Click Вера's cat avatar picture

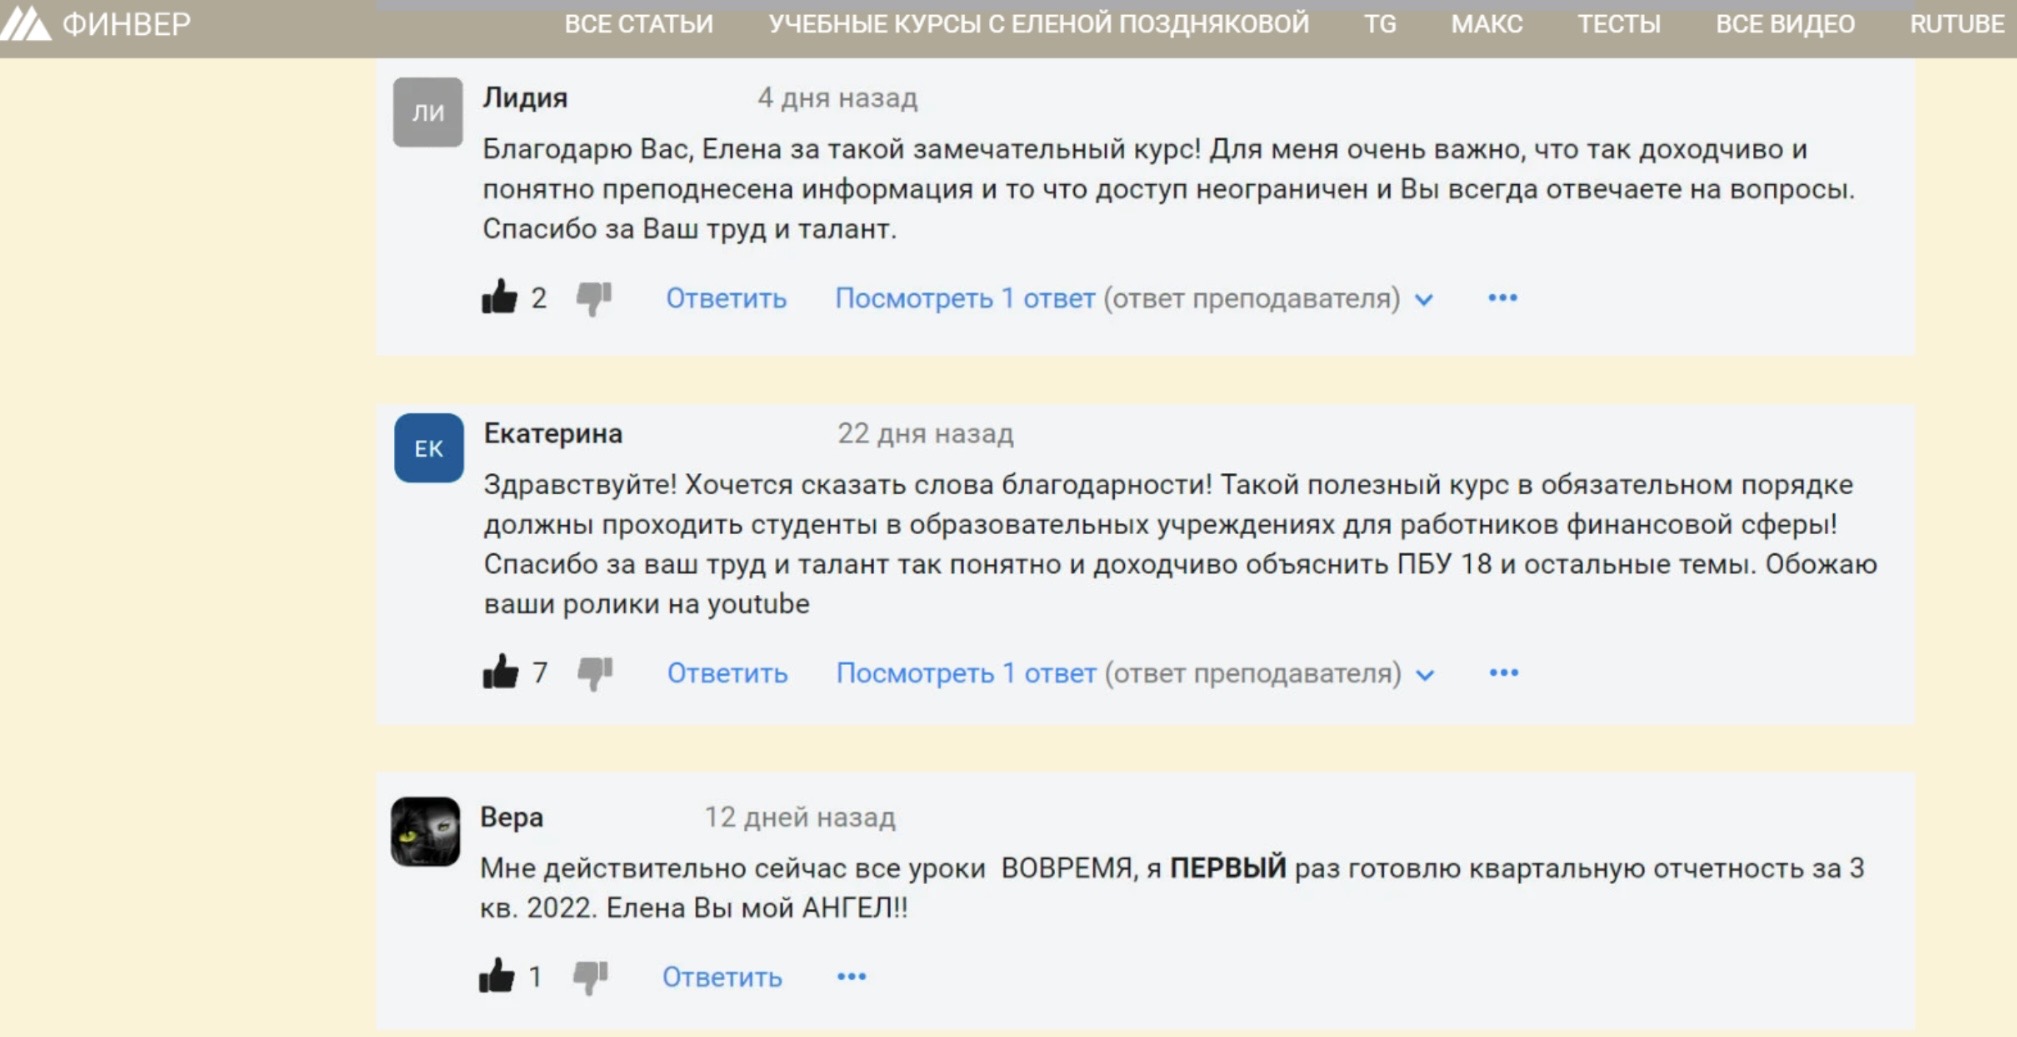pos(425,831)
